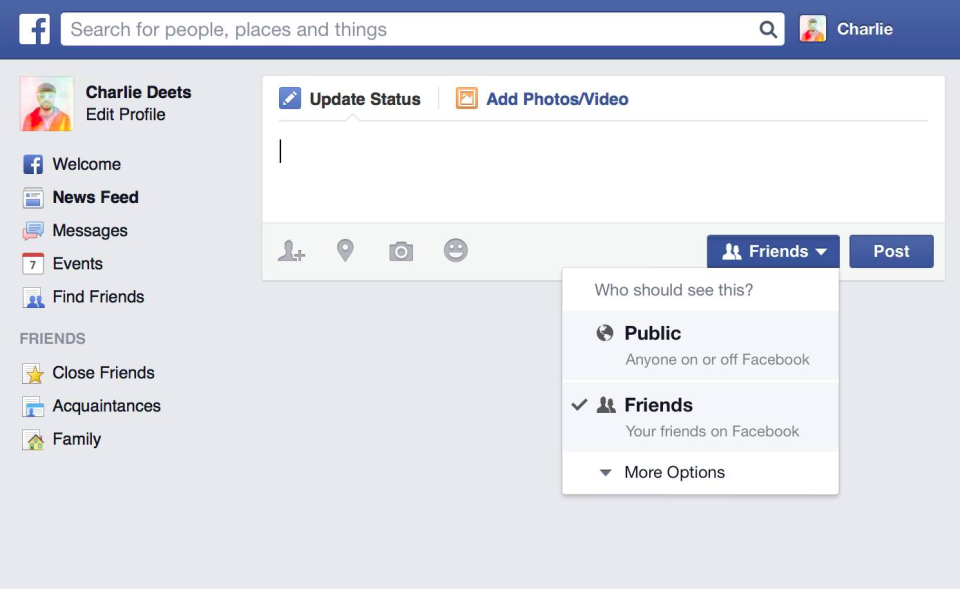Select Public audience option
Viewport: 960px width, 589px height.
click(653, 334)
